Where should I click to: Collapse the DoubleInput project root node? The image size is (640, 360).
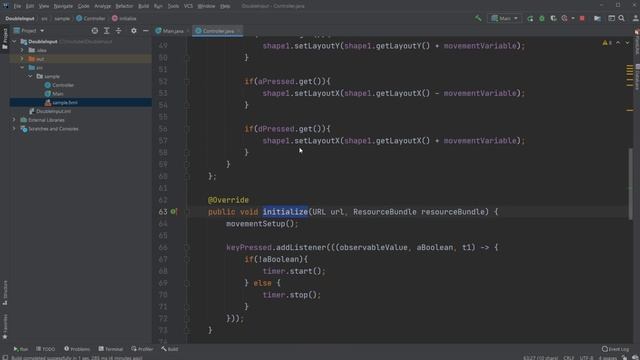coord(14,42)
